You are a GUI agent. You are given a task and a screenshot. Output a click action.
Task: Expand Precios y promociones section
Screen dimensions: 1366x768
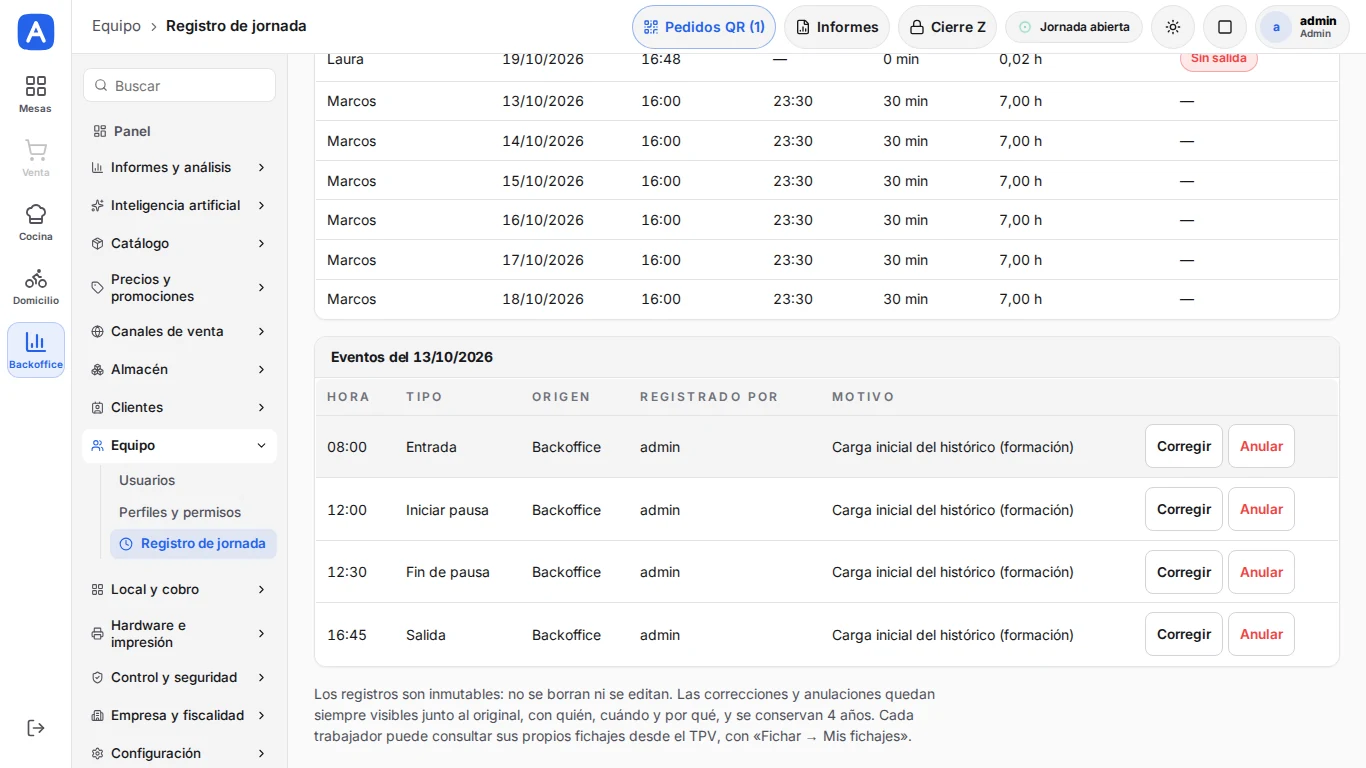point(180,287)
